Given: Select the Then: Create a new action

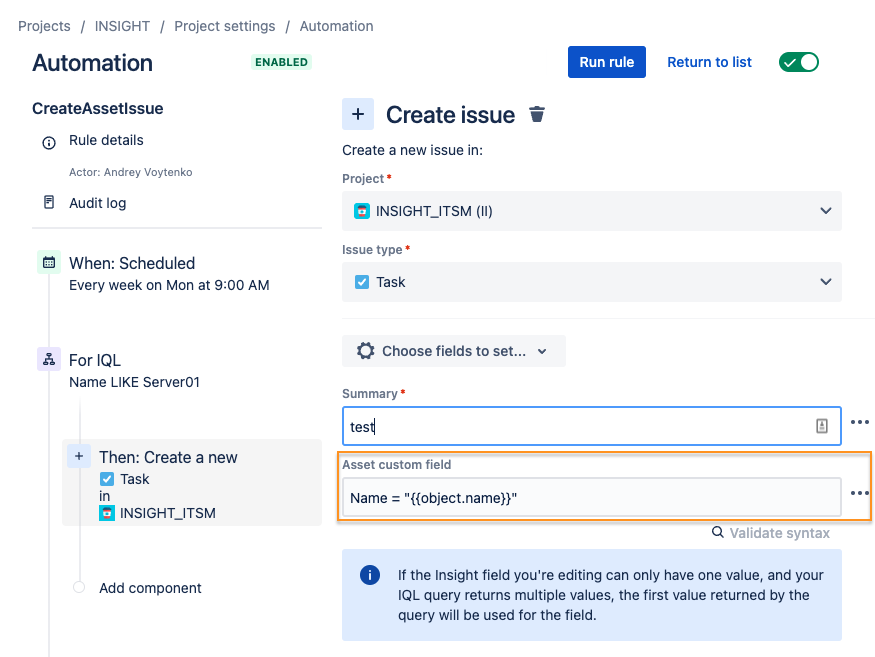Looking at the screenshot, I should pos(192,482).
